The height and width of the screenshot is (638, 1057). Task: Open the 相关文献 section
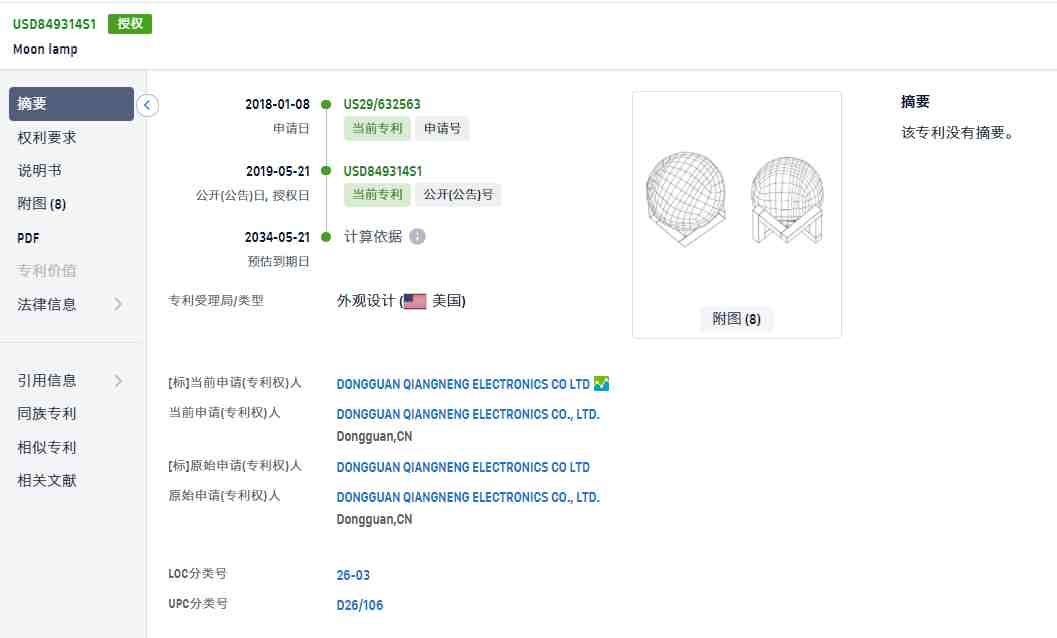point(47,480)
